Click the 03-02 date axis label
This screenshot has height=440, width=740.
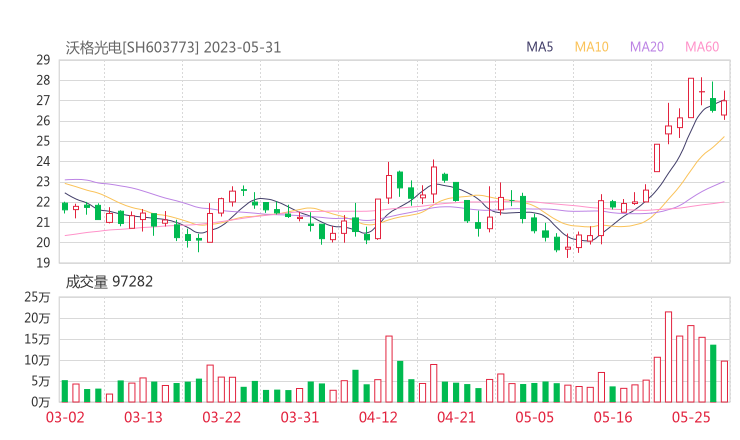tap(65, 417)
